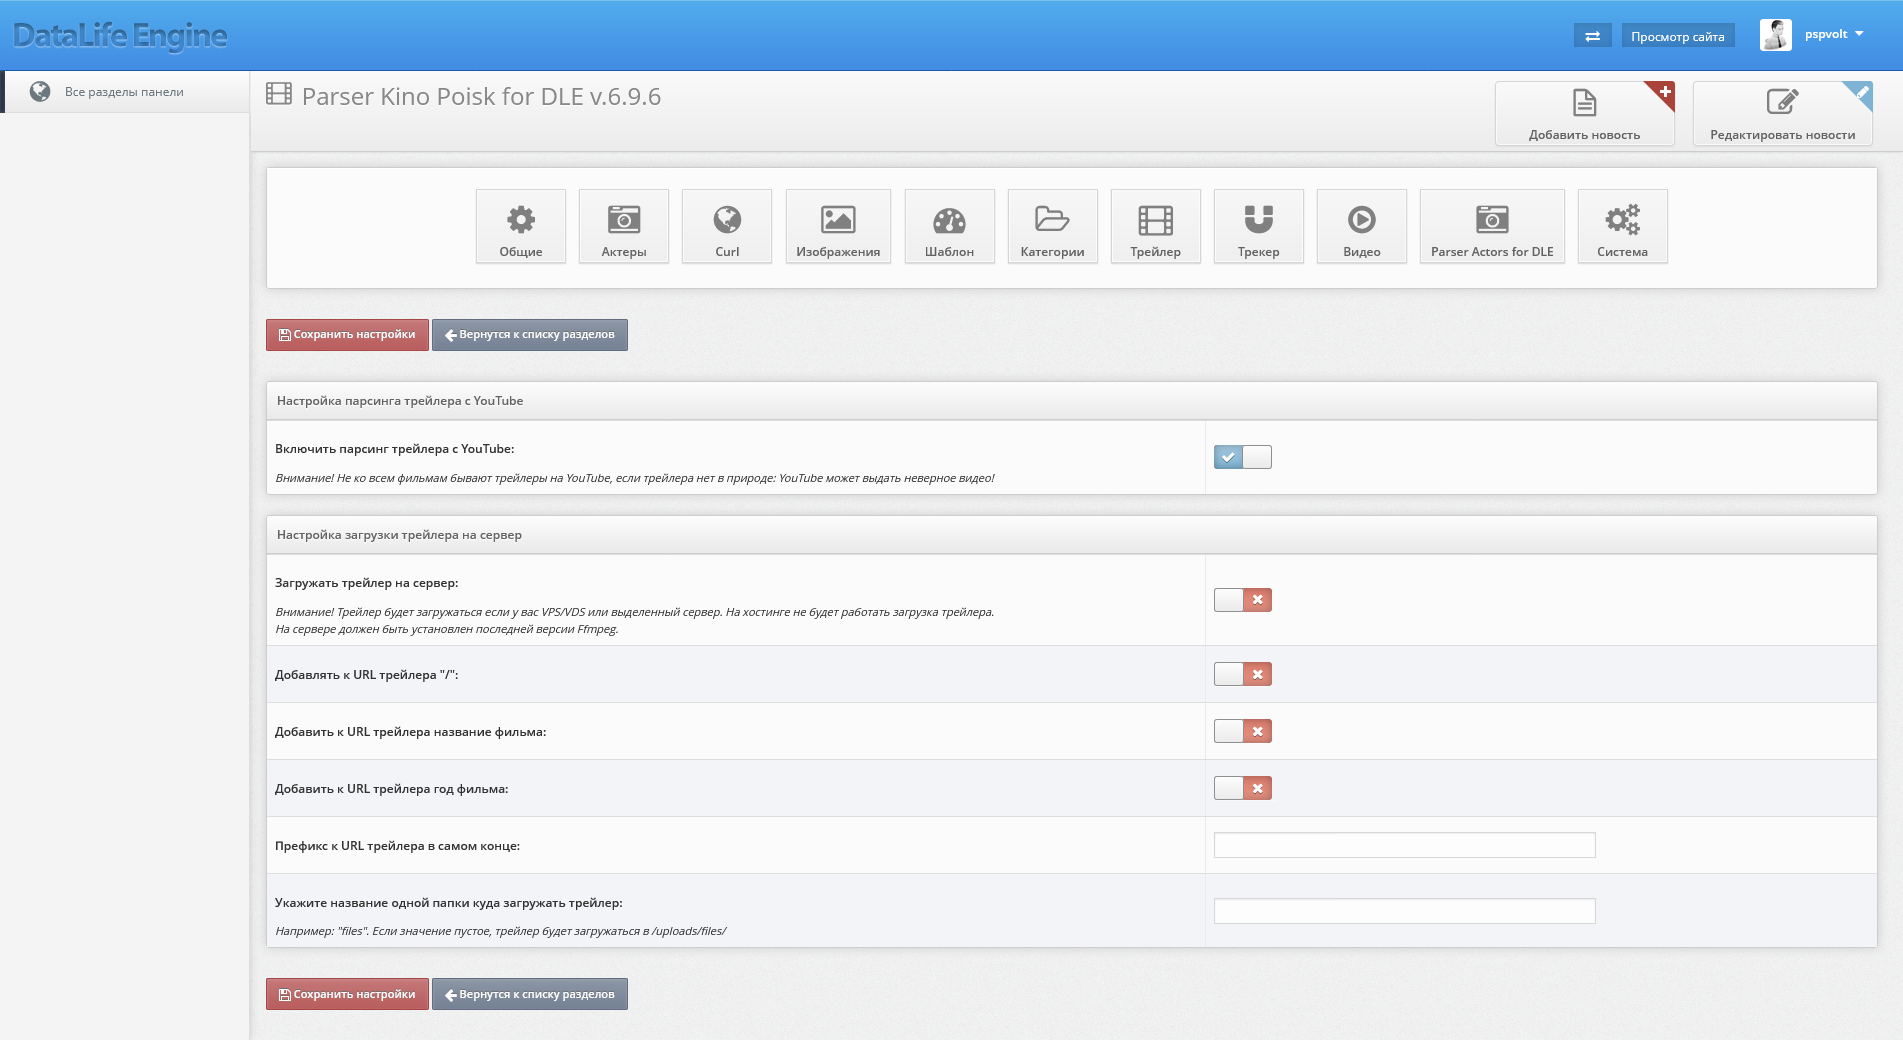Click the user avatar image
Viewport: 1903px width, 1040px height.
coord(1776,35)
